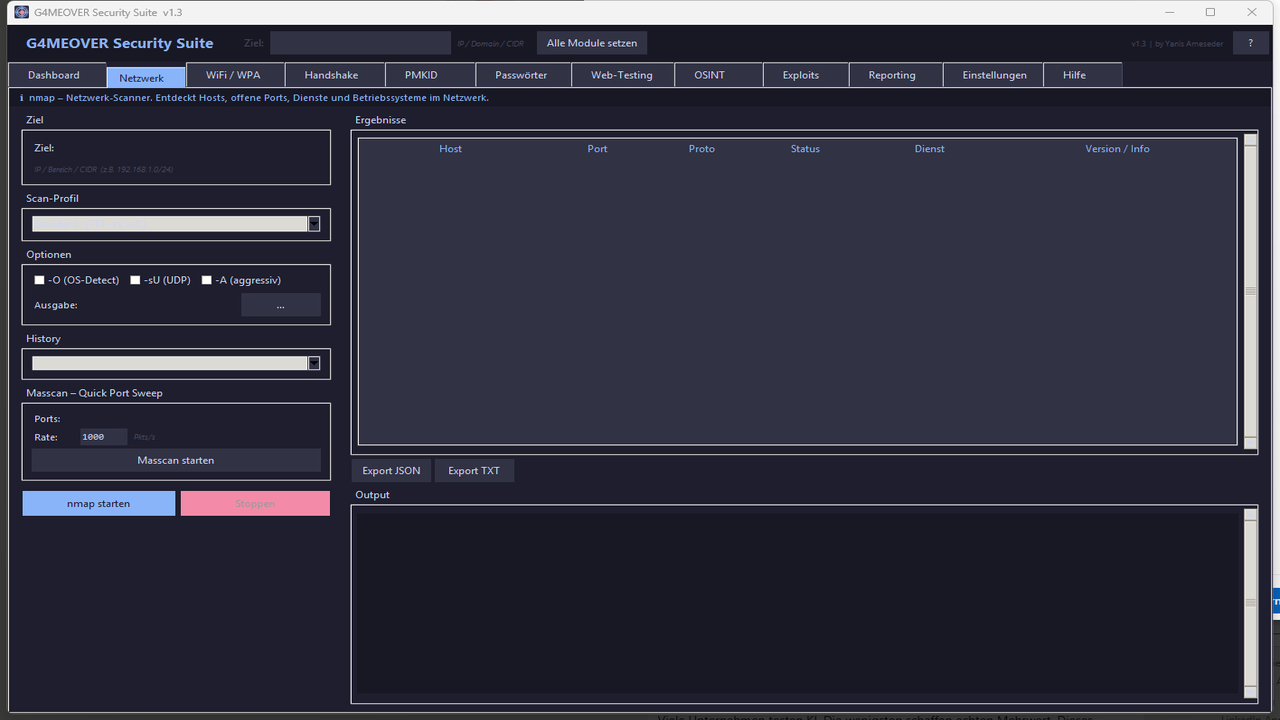The height and width of the screenshot is (720, 1280).
Task: Enable the -A (aggressiv) checkbox
Action: coord(207,280)
